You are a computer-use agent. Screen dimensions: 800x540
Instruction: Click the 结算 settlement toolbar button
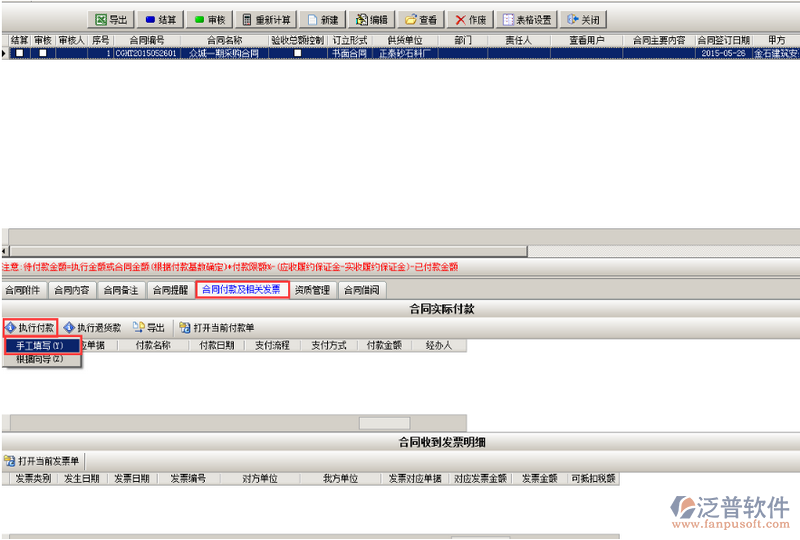click(160, 19)
